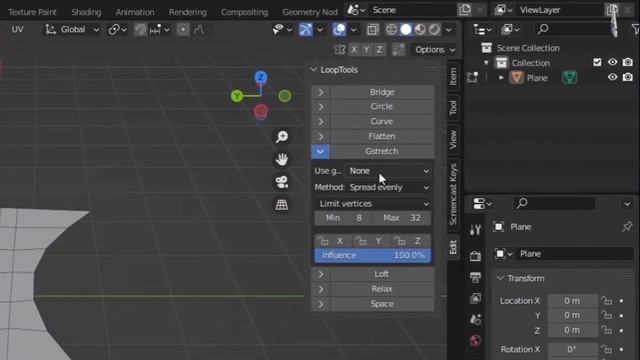Toggle viewport gizmos icon
640x360 pixels.
(x=306, y=29)
